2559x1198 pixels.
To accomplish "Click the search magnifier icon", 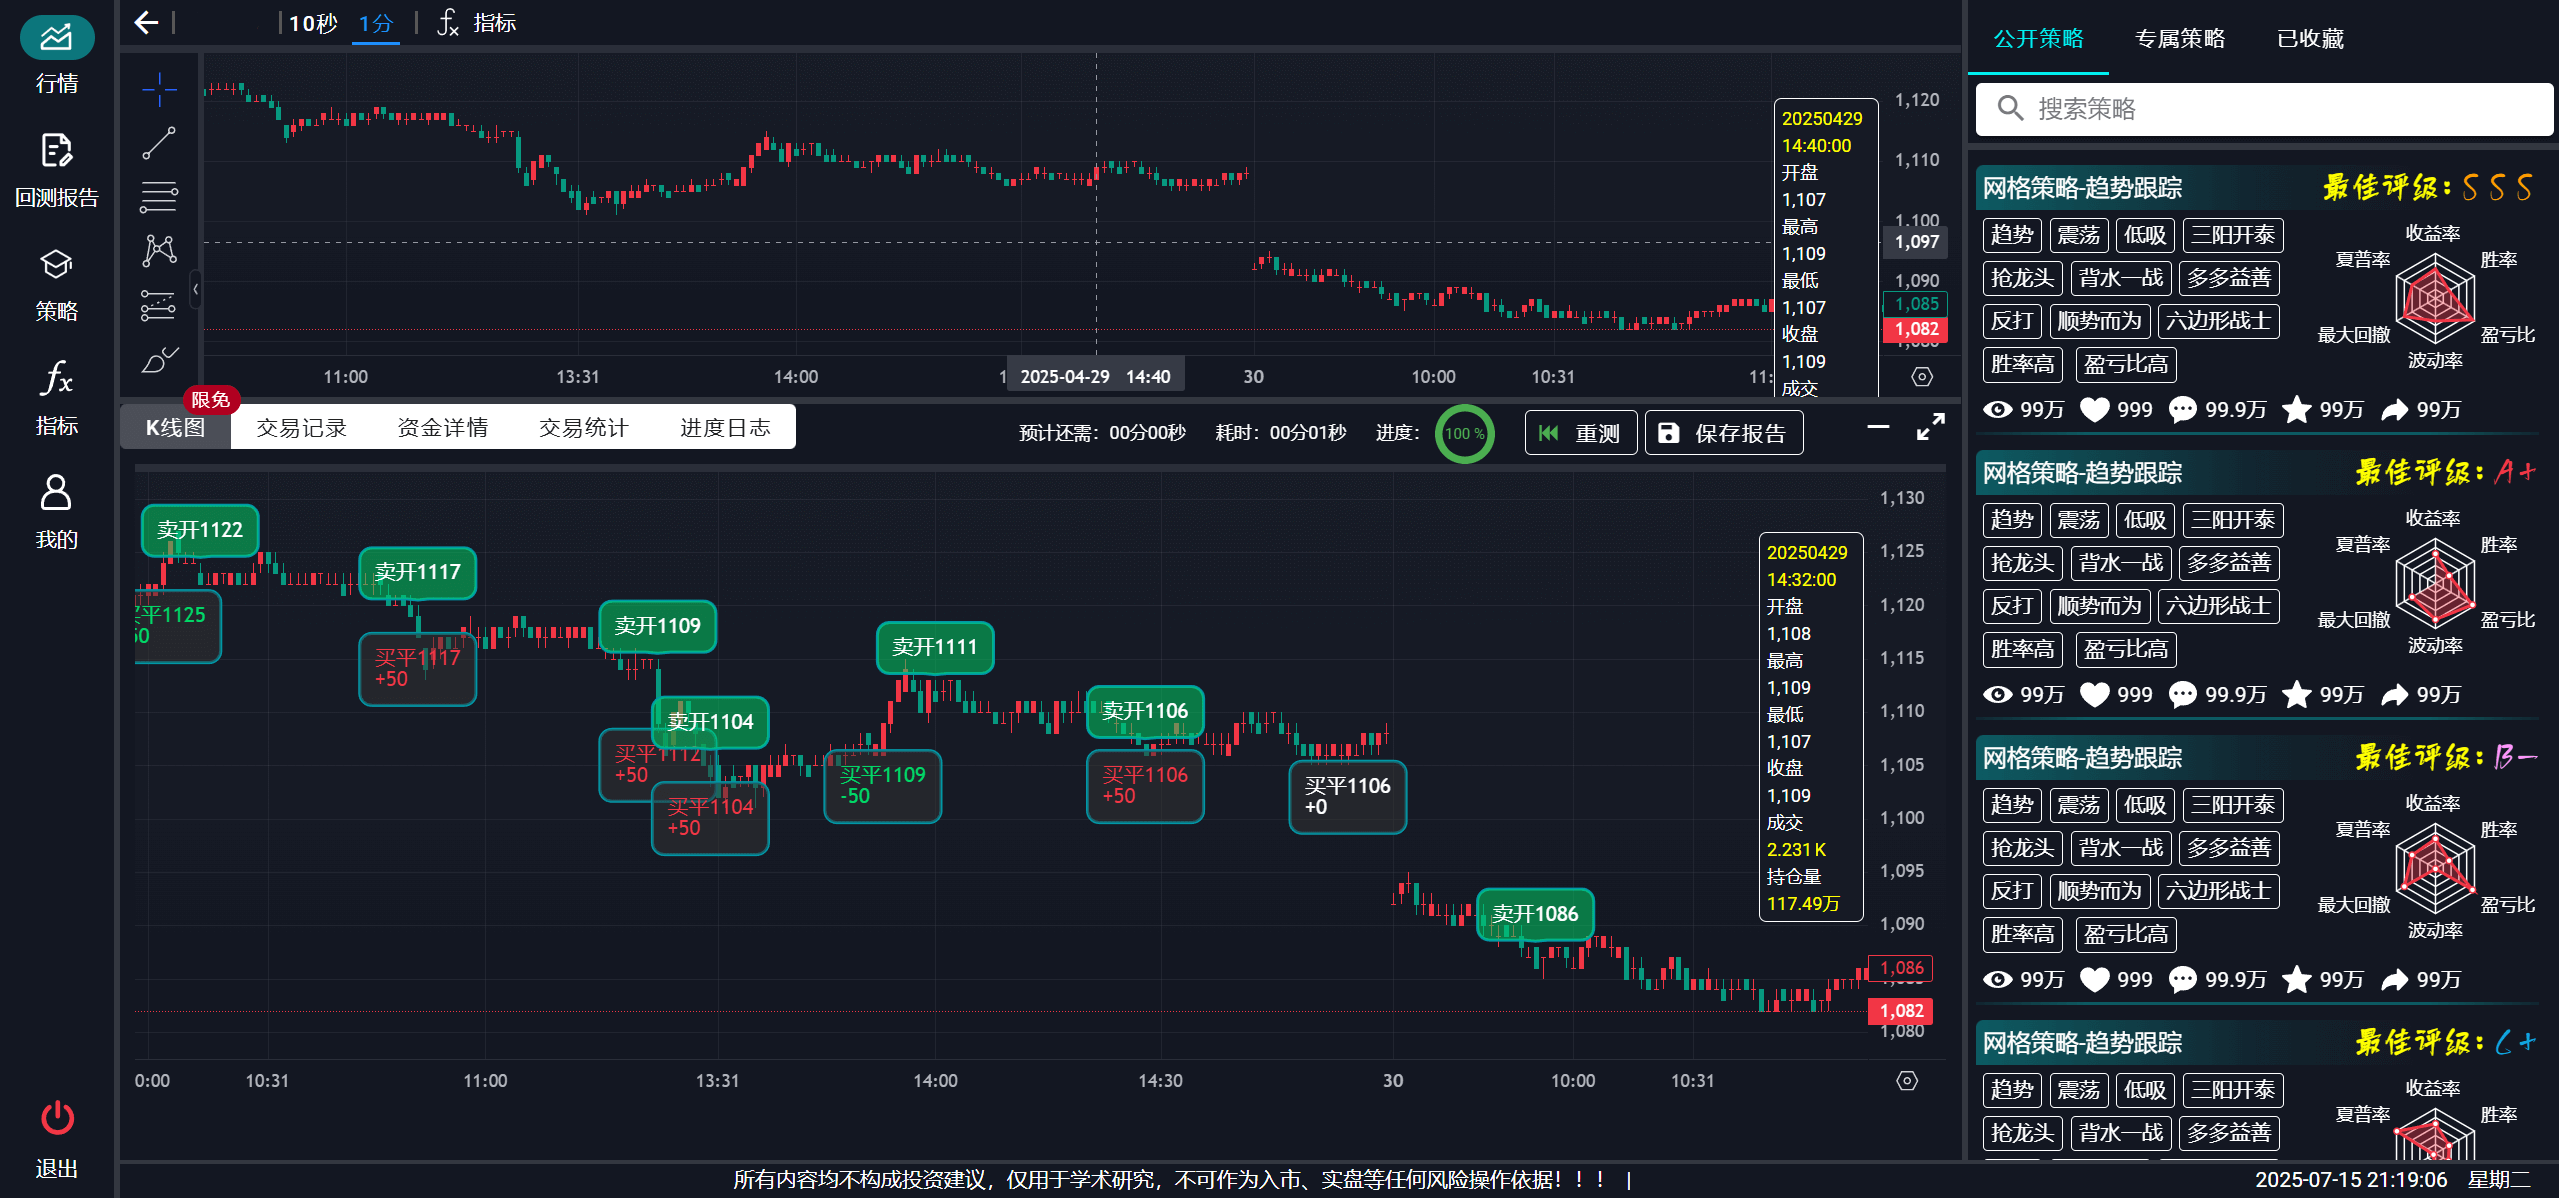I will (2010, 108).
